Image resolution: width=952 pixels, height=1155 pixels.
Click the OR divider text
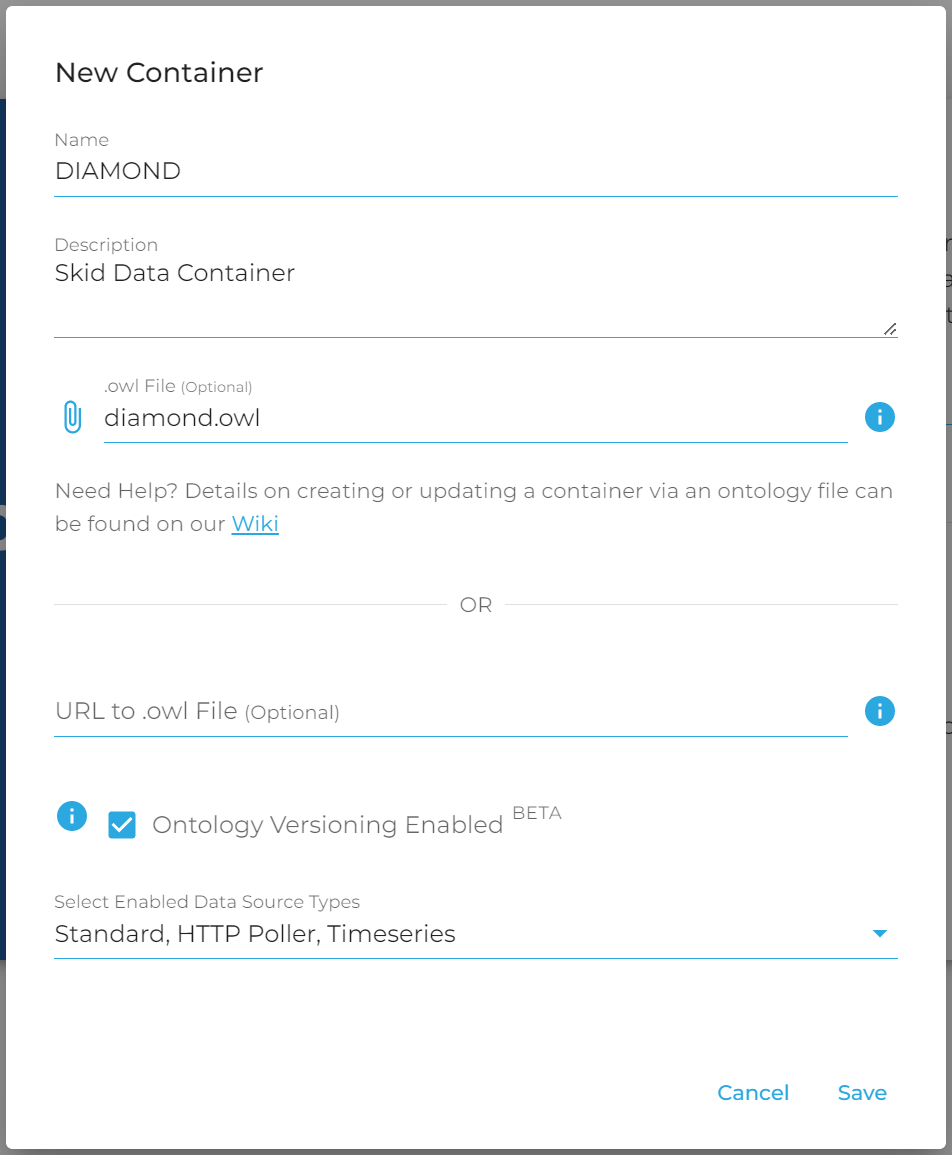coord(476,605)
